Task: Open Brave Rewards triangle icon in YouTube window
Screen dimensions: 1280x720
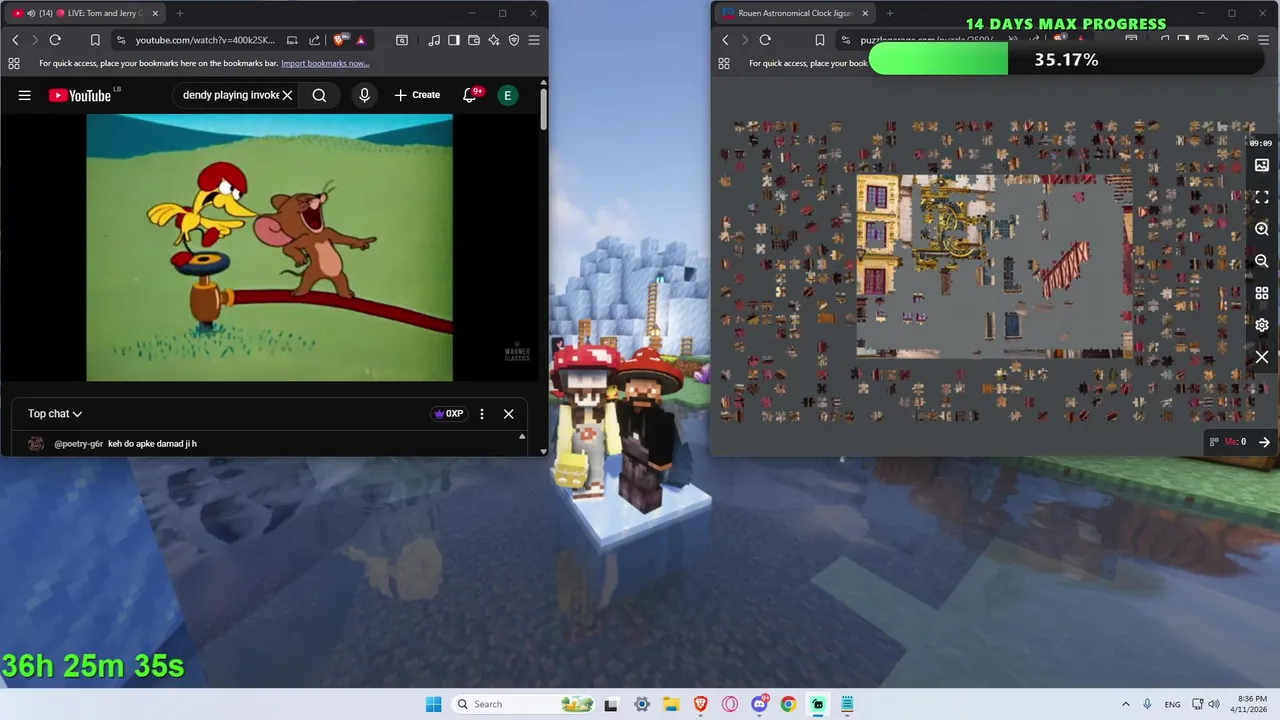Action: click(x=361, y=40)
